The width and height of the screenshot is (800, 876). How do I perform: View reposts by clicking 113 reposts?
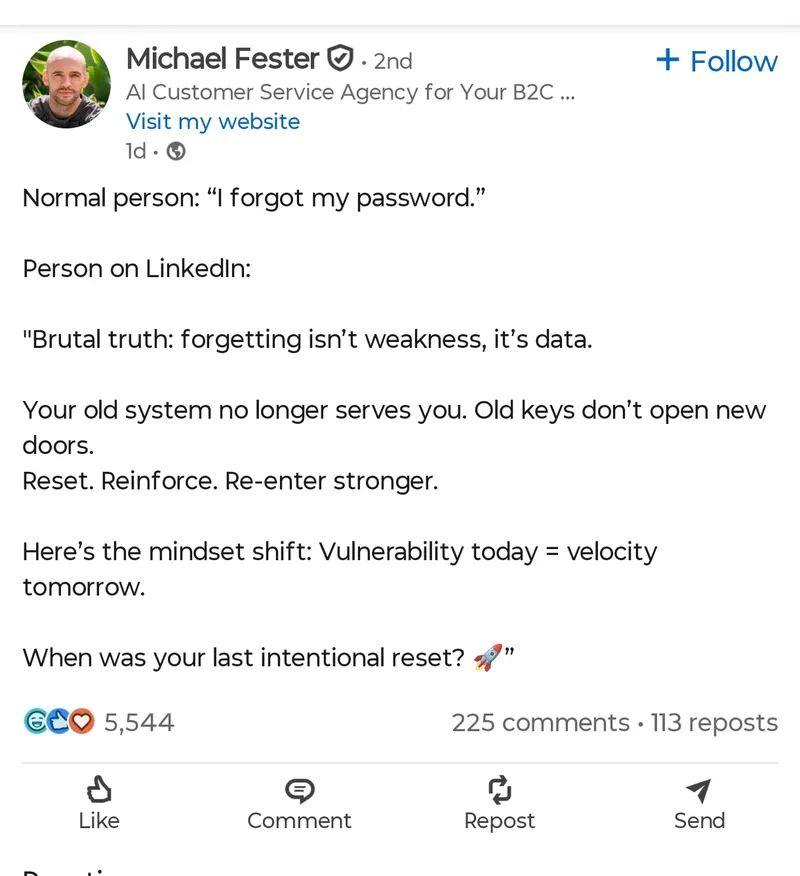(x=715, y=722)
